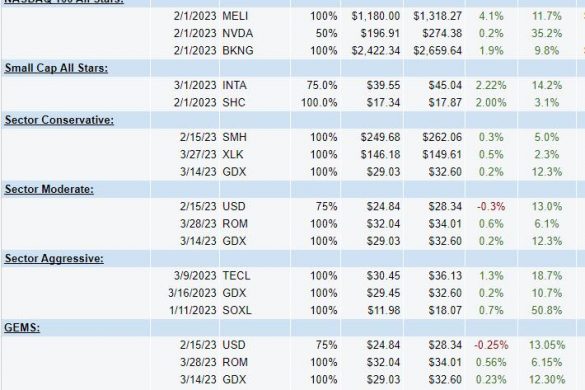Click the 1/11/2023 SOXL date cell
Viewport: 585px width, 390px height.
click(193, 310)
